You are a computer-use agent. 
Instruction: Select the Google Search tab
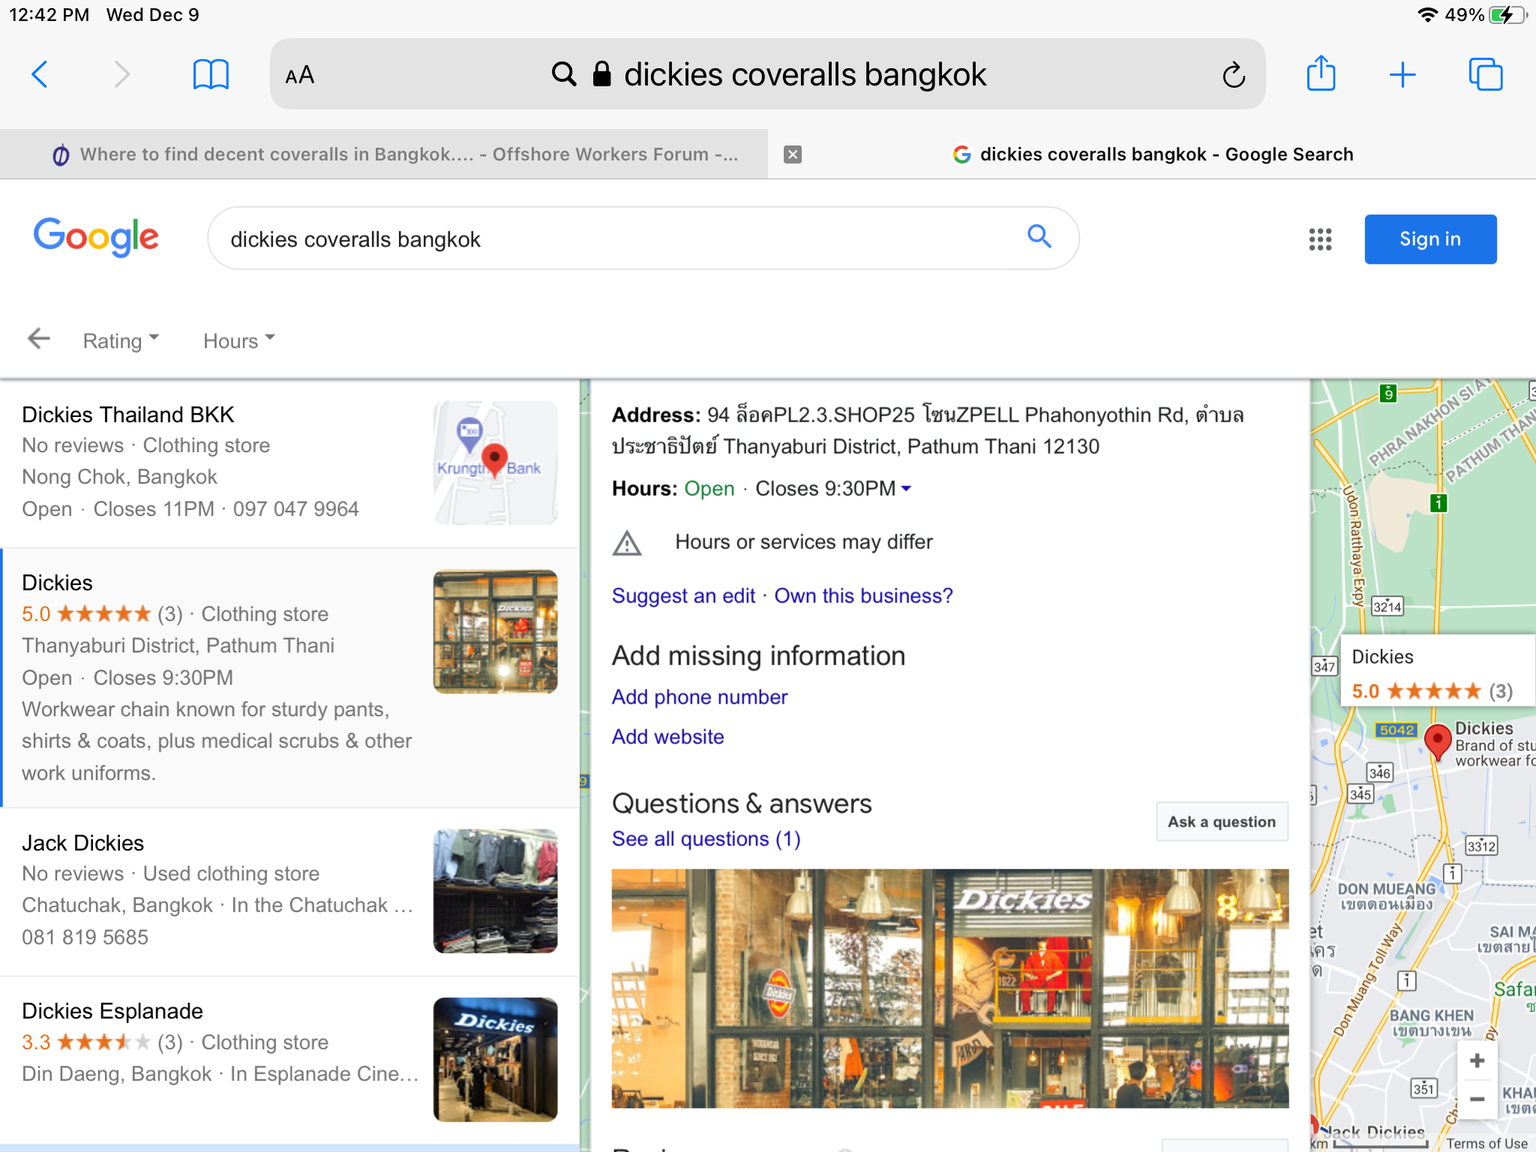click(1152, 154)
